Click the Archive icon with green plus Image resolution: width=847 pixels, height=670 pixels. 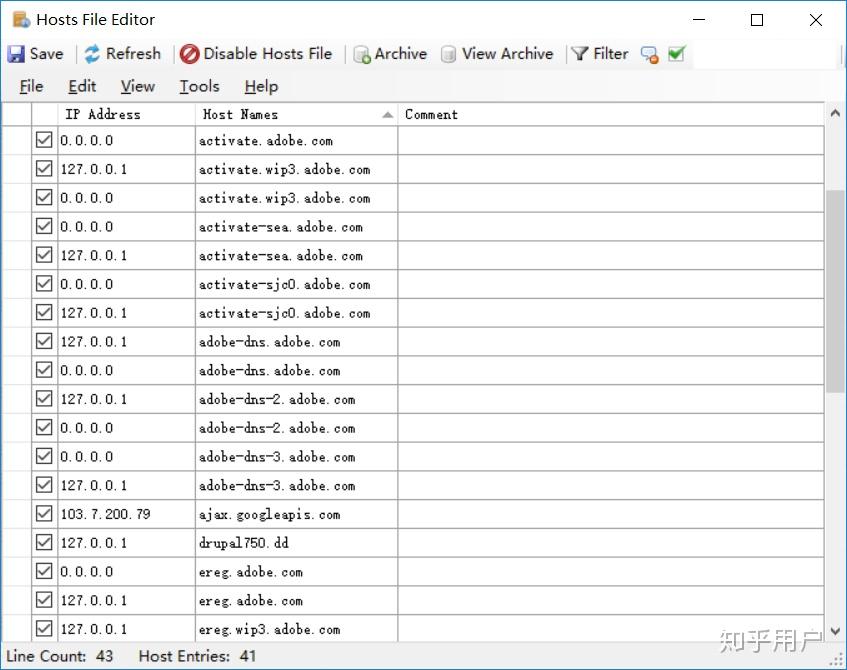(x=362, y=55)
